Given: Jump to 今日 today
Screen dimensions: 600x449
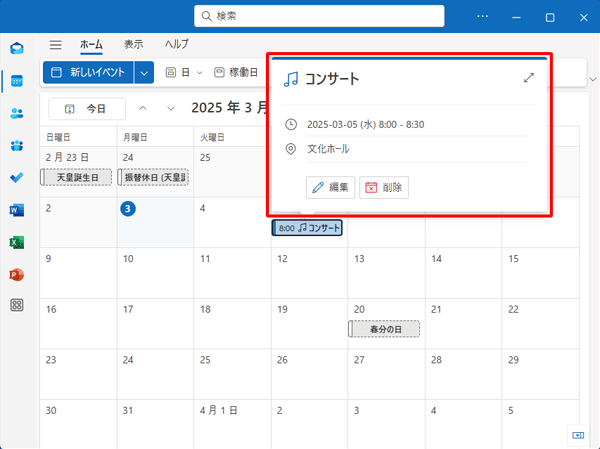Looking at the screenshot, I should [x=87, y=109].
